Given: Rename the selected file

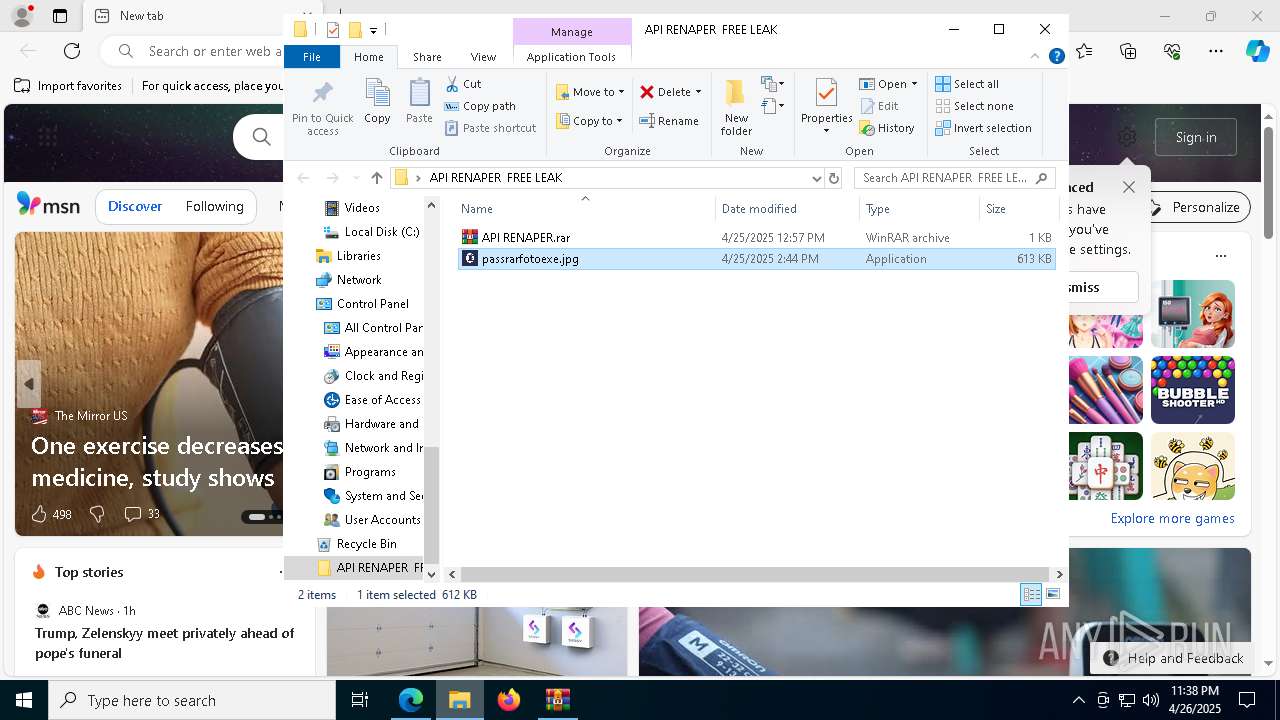Looking at the screenshot, I should 669,121.
